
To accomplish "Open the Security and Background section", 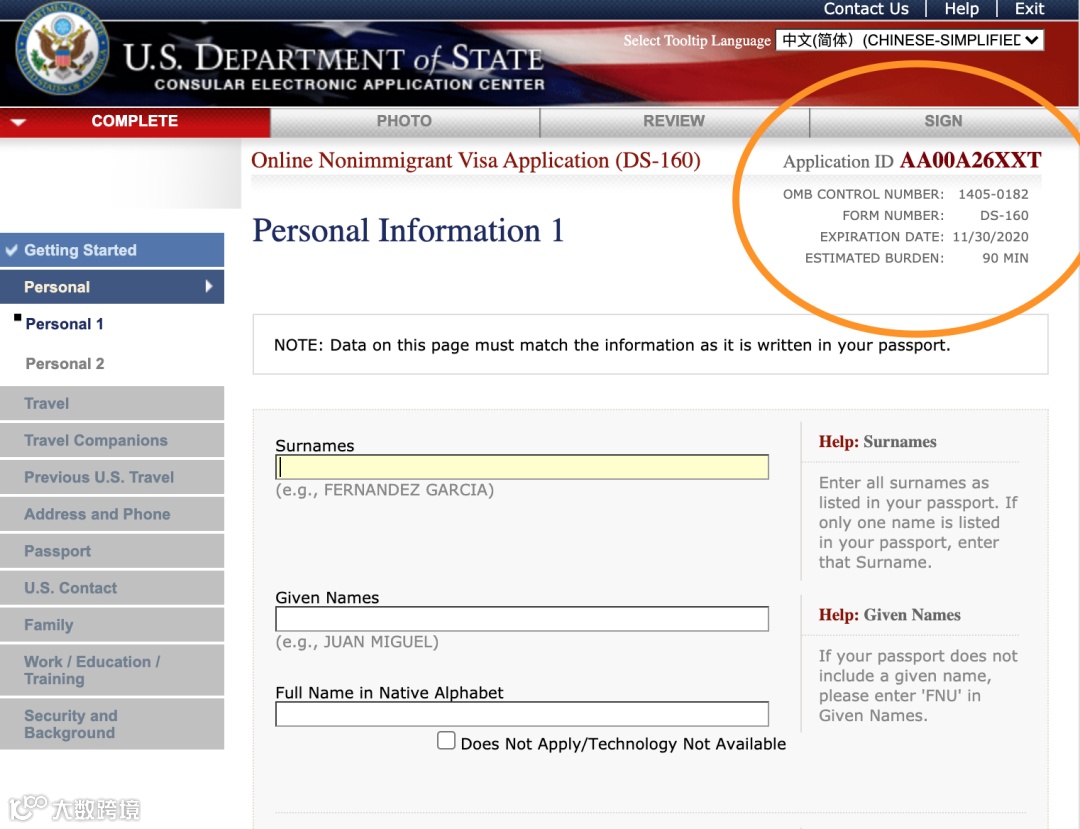I will pos(112,724).
